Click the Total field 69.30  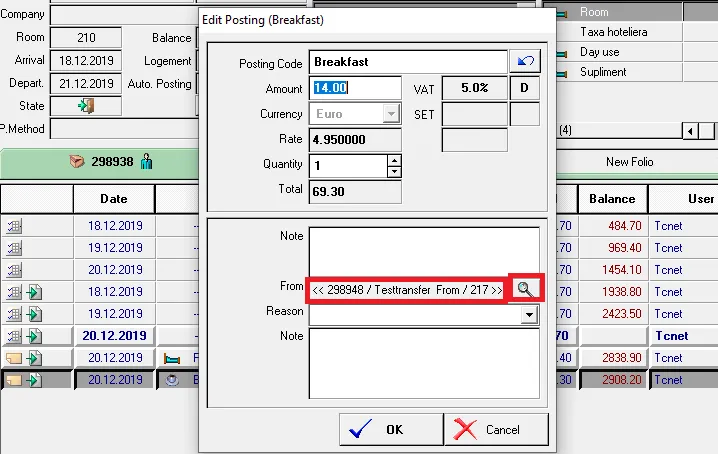[355, 191]
